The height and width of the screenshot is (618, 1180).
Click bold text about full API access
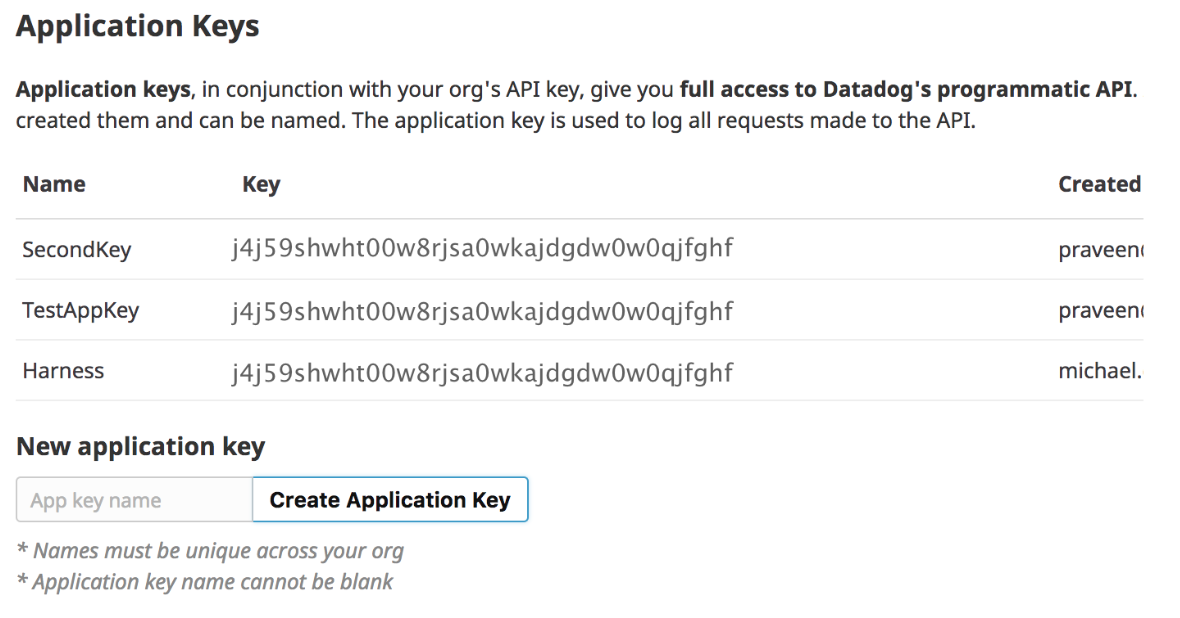tap(907, 89)
